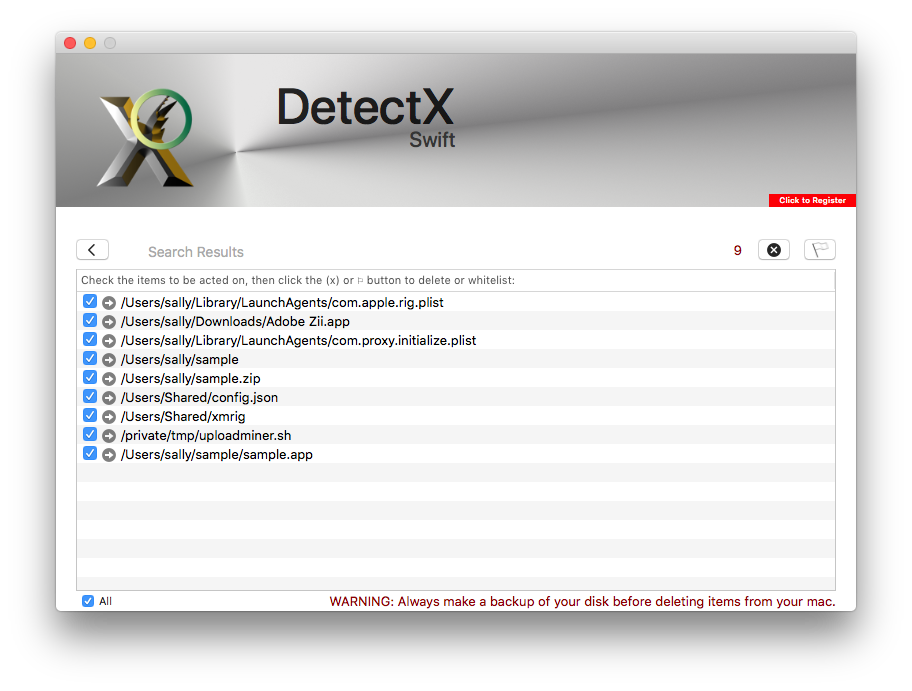Screen dimensions: 912x691
Task: Uncheck the com.proxy.initialize.plist item
Action: [90, 339]
